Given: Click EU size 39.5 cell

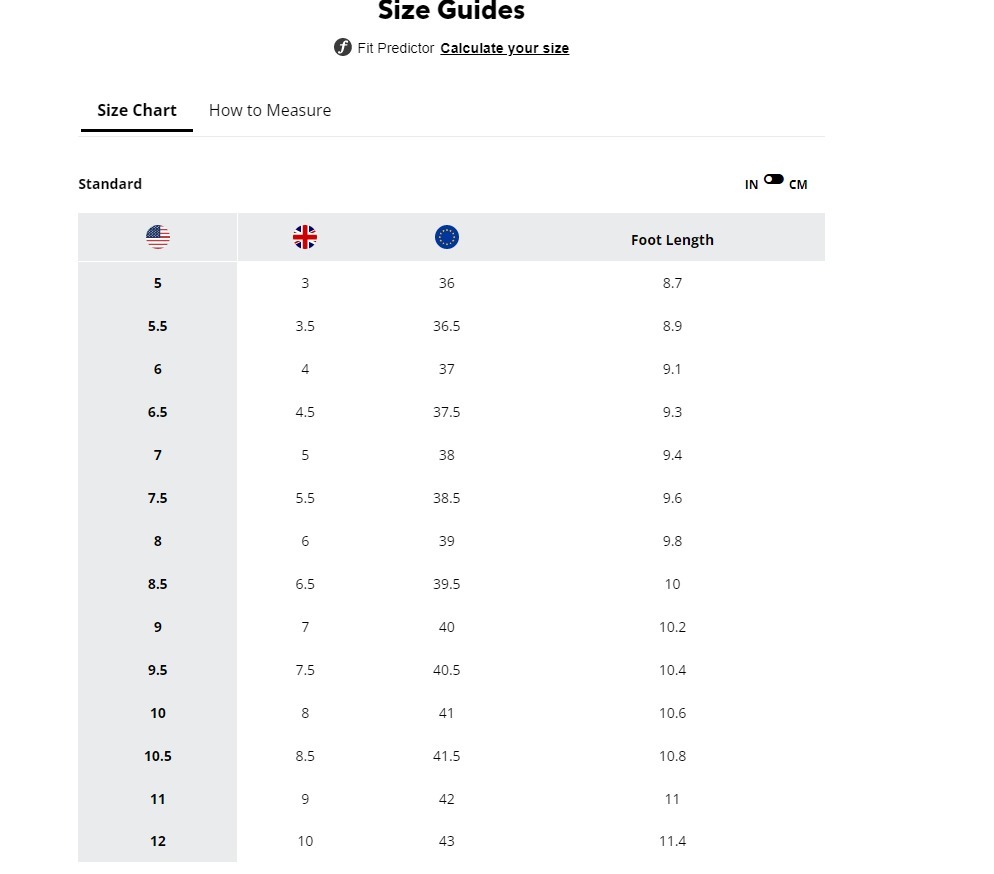Looking at the screenshot, I should coord(447,584).
